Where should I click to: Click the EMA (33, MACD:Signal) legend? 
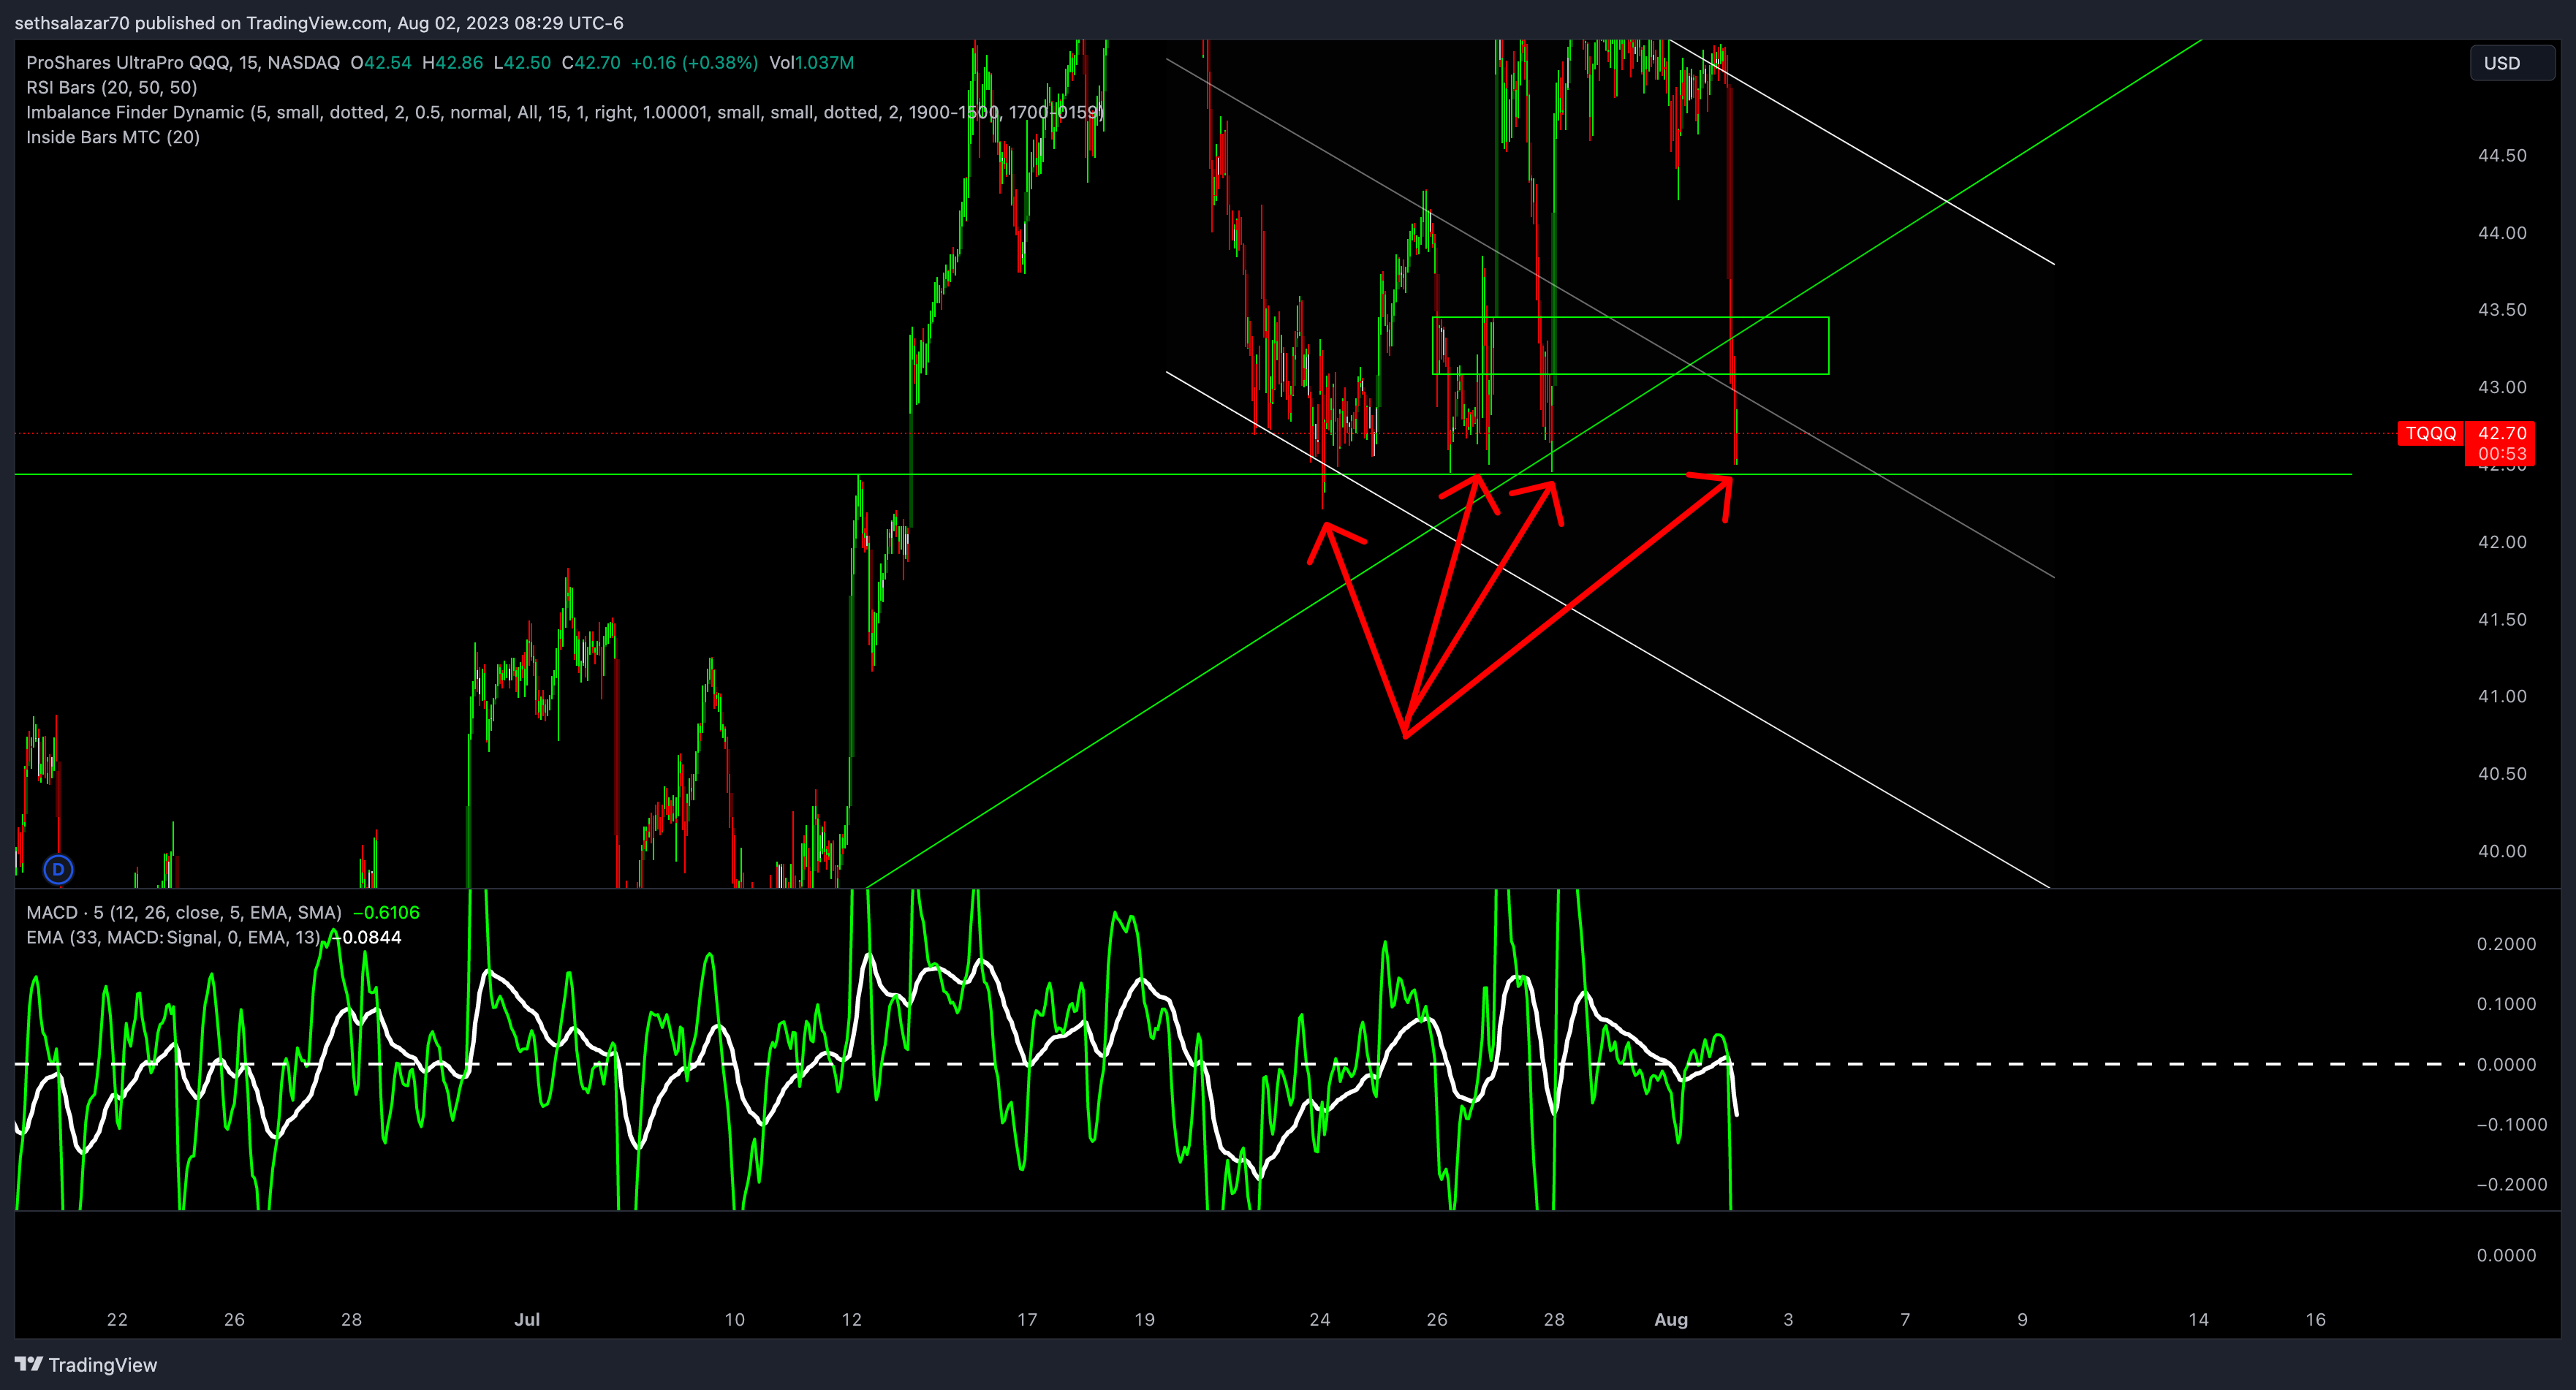click(174, 937)
